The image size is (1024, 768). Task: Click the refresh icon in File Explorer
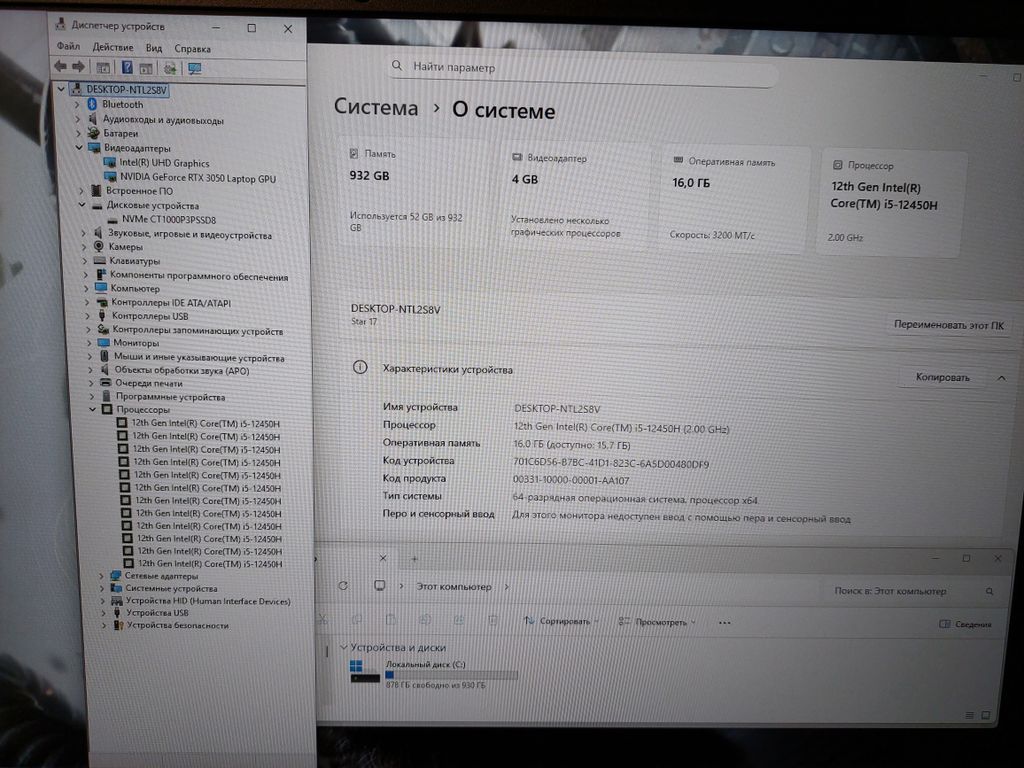(343, 586)
